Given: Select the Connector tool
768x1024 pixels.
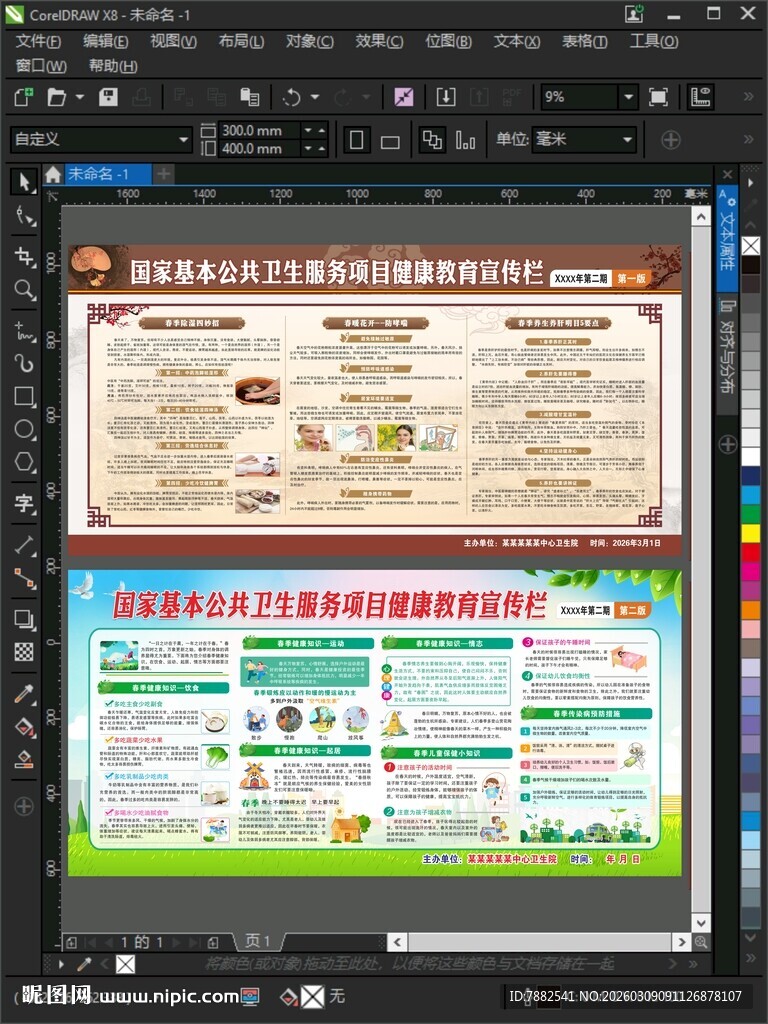Looking at the screenshot, I should click(x=24, y=577).
